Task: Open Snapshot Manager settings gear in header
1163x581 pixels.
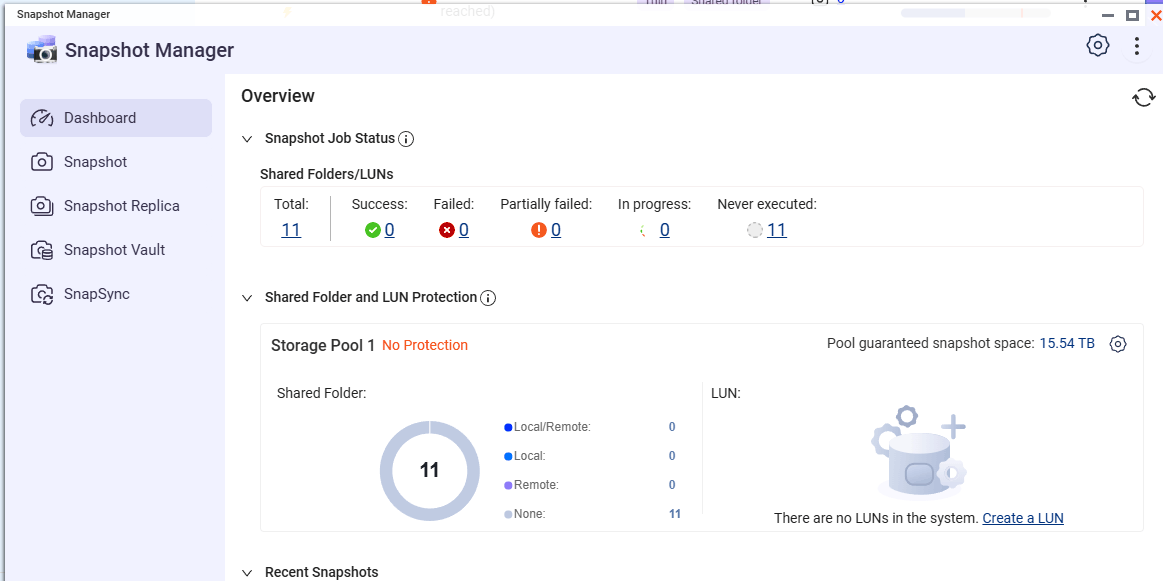Action: pyautogui.click(x=1098, y=45)
